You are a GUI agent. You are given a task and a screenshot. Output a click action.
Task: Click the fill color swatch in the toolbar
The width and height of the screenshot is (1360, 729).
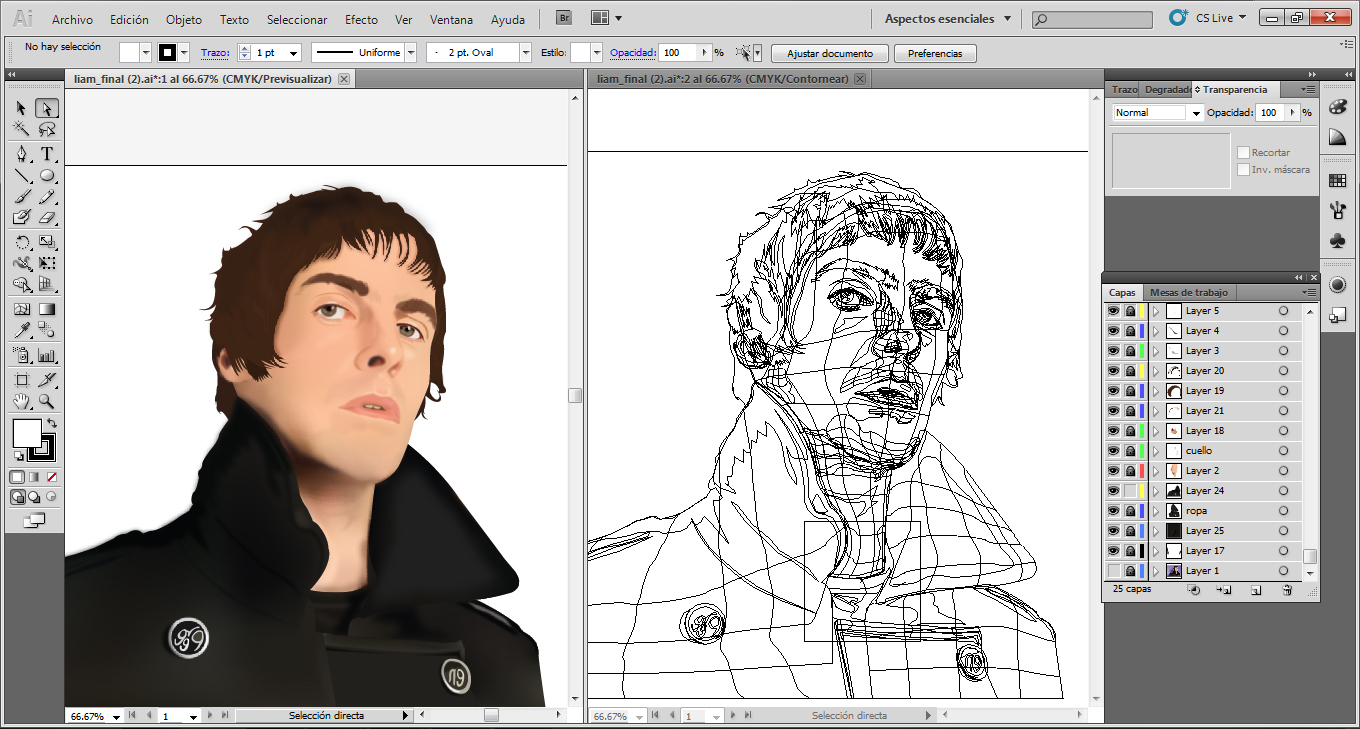[27, 432]
